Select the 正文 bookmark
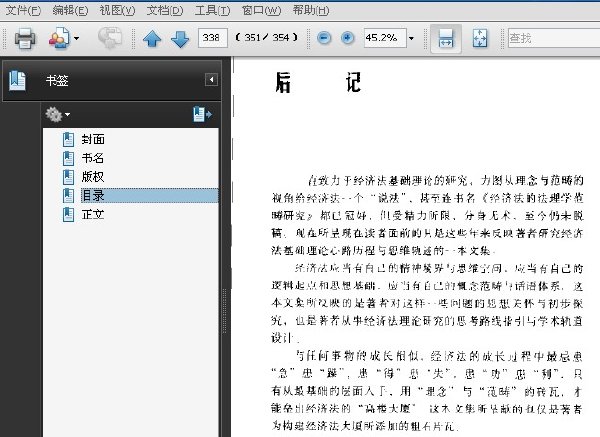Viewport: 600px width, 437px height. (x=93, y=214)
